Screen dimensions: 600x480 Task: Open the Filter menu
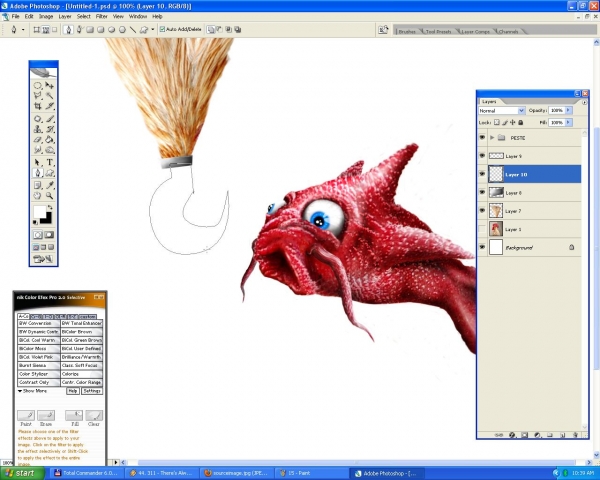pos(101,16)
